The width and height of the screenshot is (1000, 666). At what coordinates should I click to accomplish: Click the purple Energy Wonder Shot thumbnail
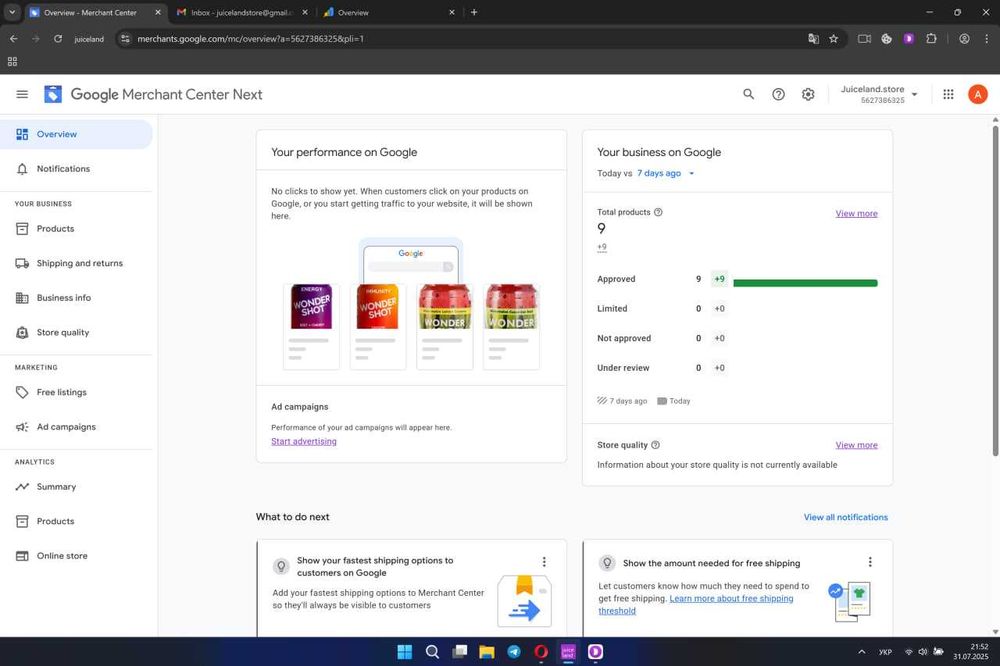coord(311,307)
